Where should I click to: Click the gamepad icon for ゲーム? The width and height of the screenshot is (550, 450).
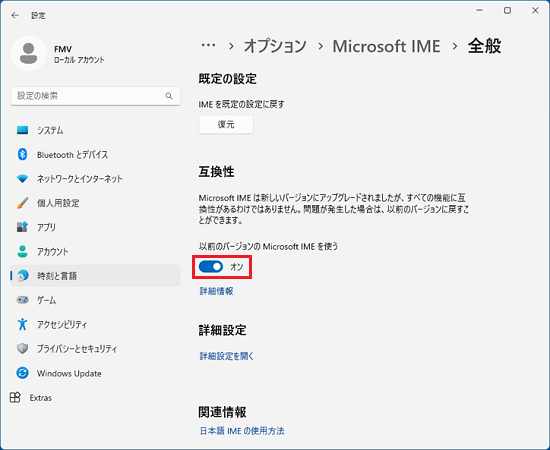22,300
